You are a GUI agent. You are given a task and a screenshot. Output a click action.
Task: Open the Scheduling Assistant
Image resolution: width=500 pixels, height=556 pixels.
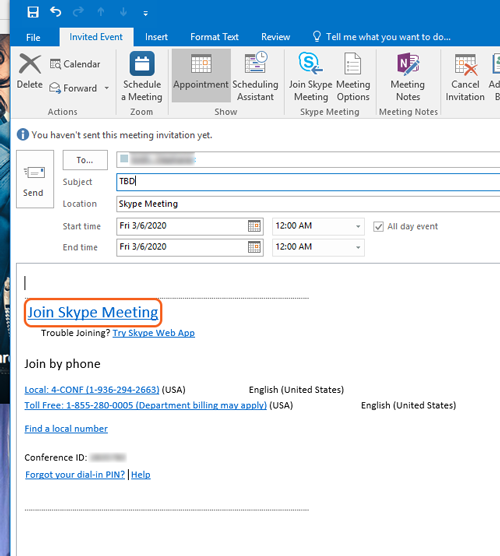click(256, 76)
